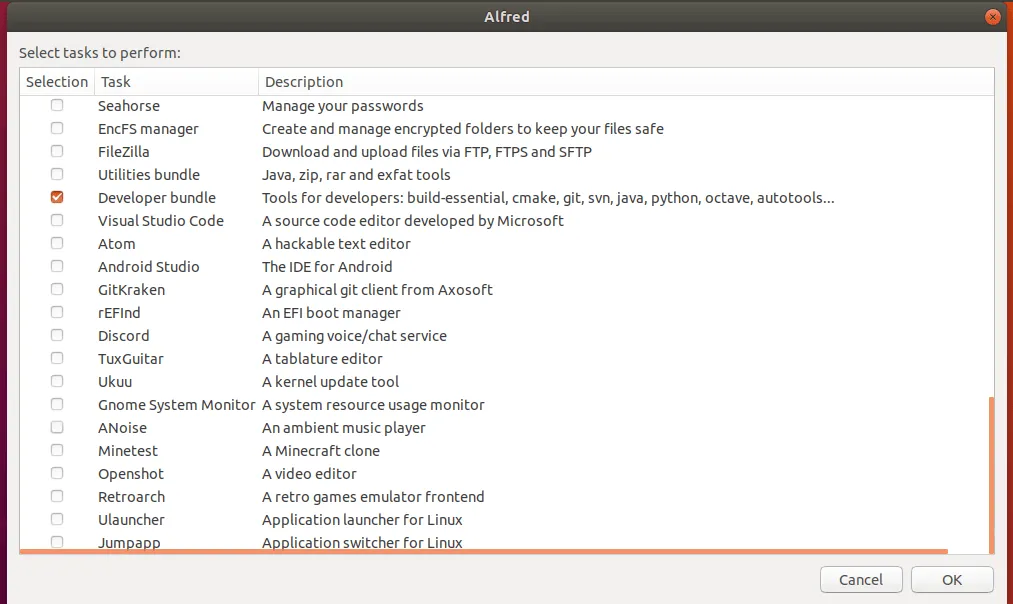Tick the Visual Studio Code checkbox
The width and height of the screenshot is (1013, 604).
tap(57, 220)
